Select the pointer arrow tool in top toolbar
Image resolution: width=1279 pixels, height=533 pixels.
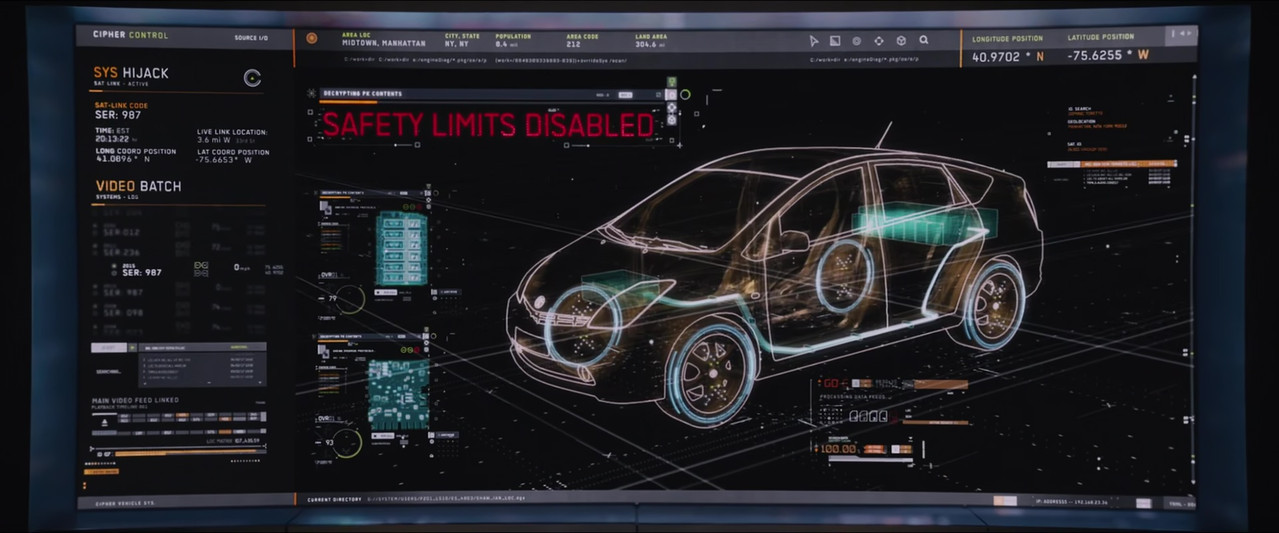813,41
